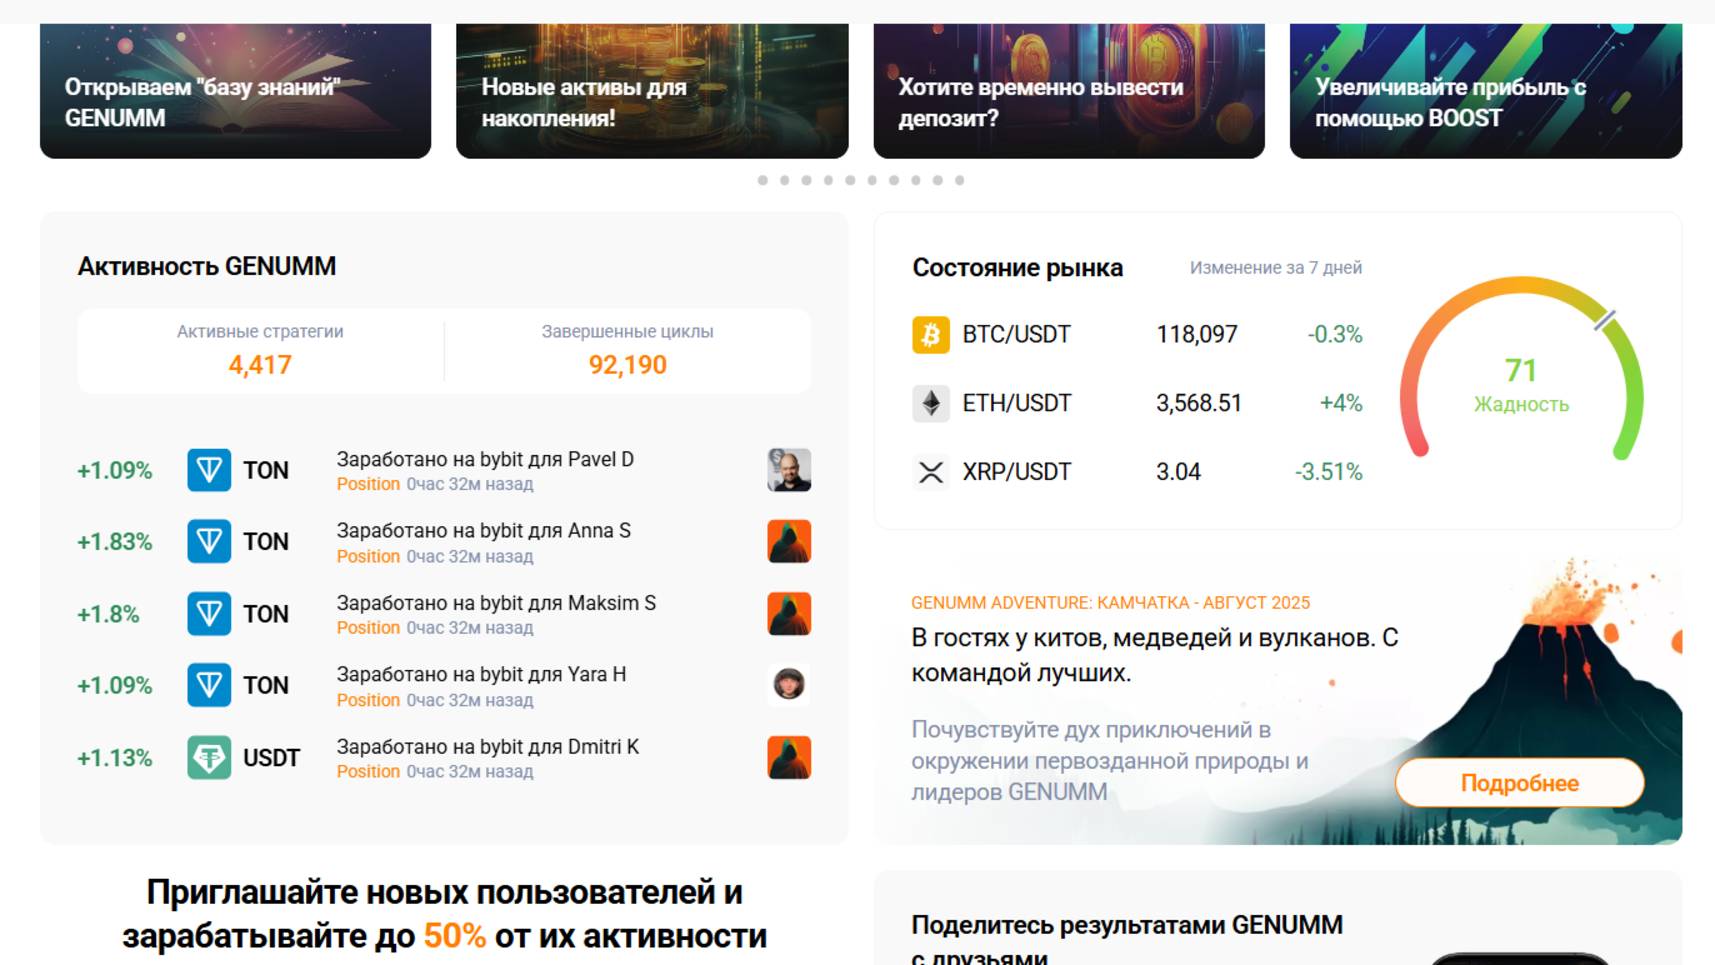Screen dimensions: 1715x965
Task: Open the 'база знаний GENUMM' banner
Action: 232,85
